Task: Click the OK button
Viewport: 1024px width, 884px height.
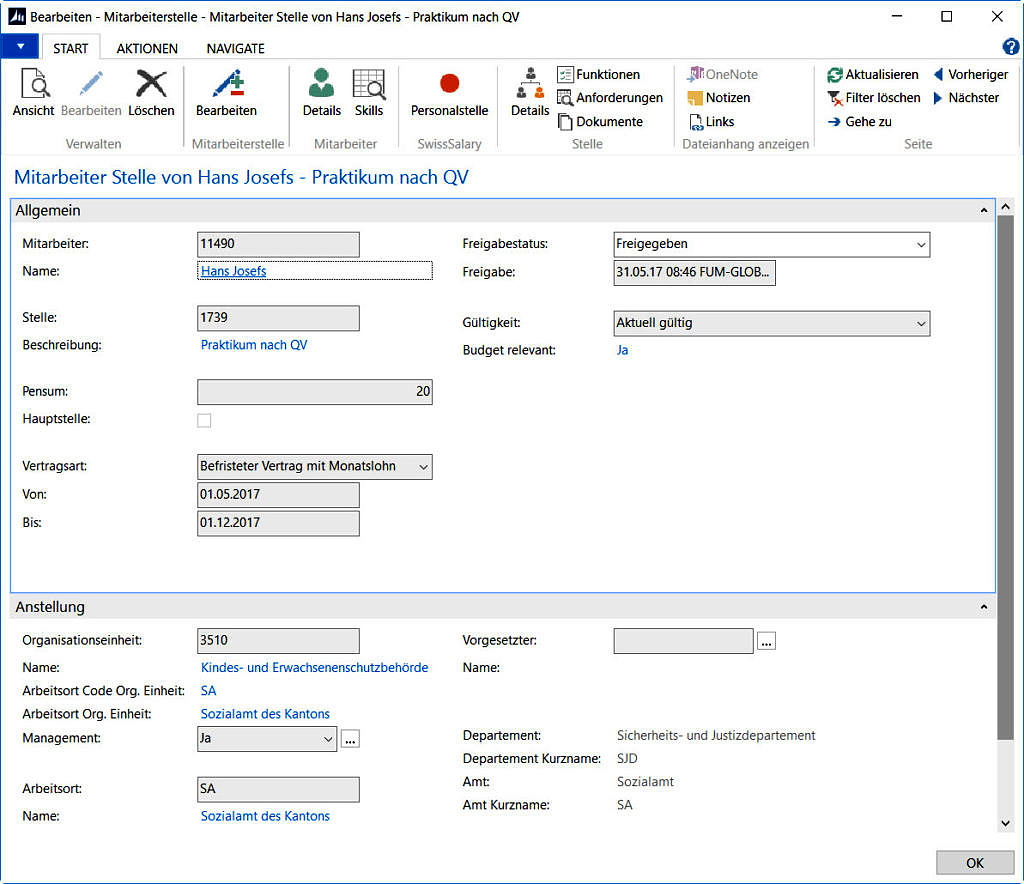Action: click(x=974, y=863)
